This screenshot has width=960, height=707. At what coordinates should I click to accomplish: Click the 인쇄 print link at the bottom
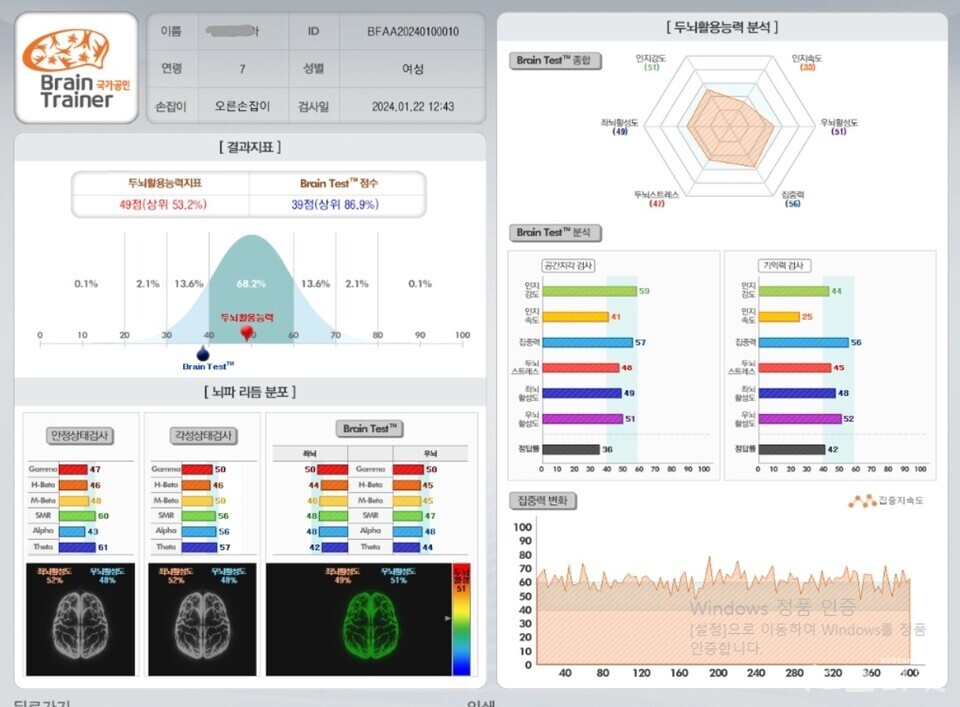(481, 703)
